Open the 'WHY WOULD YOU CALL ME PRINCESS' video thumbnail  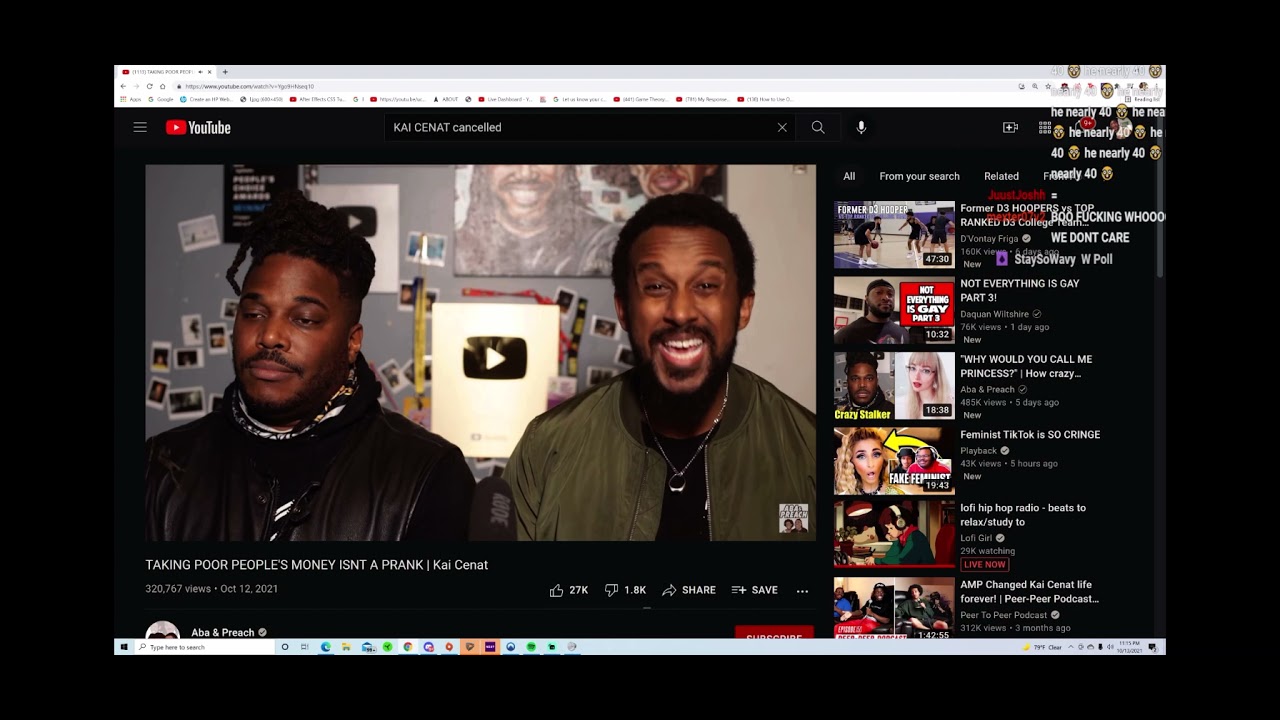pyautogui.click(x=894, y=386)
